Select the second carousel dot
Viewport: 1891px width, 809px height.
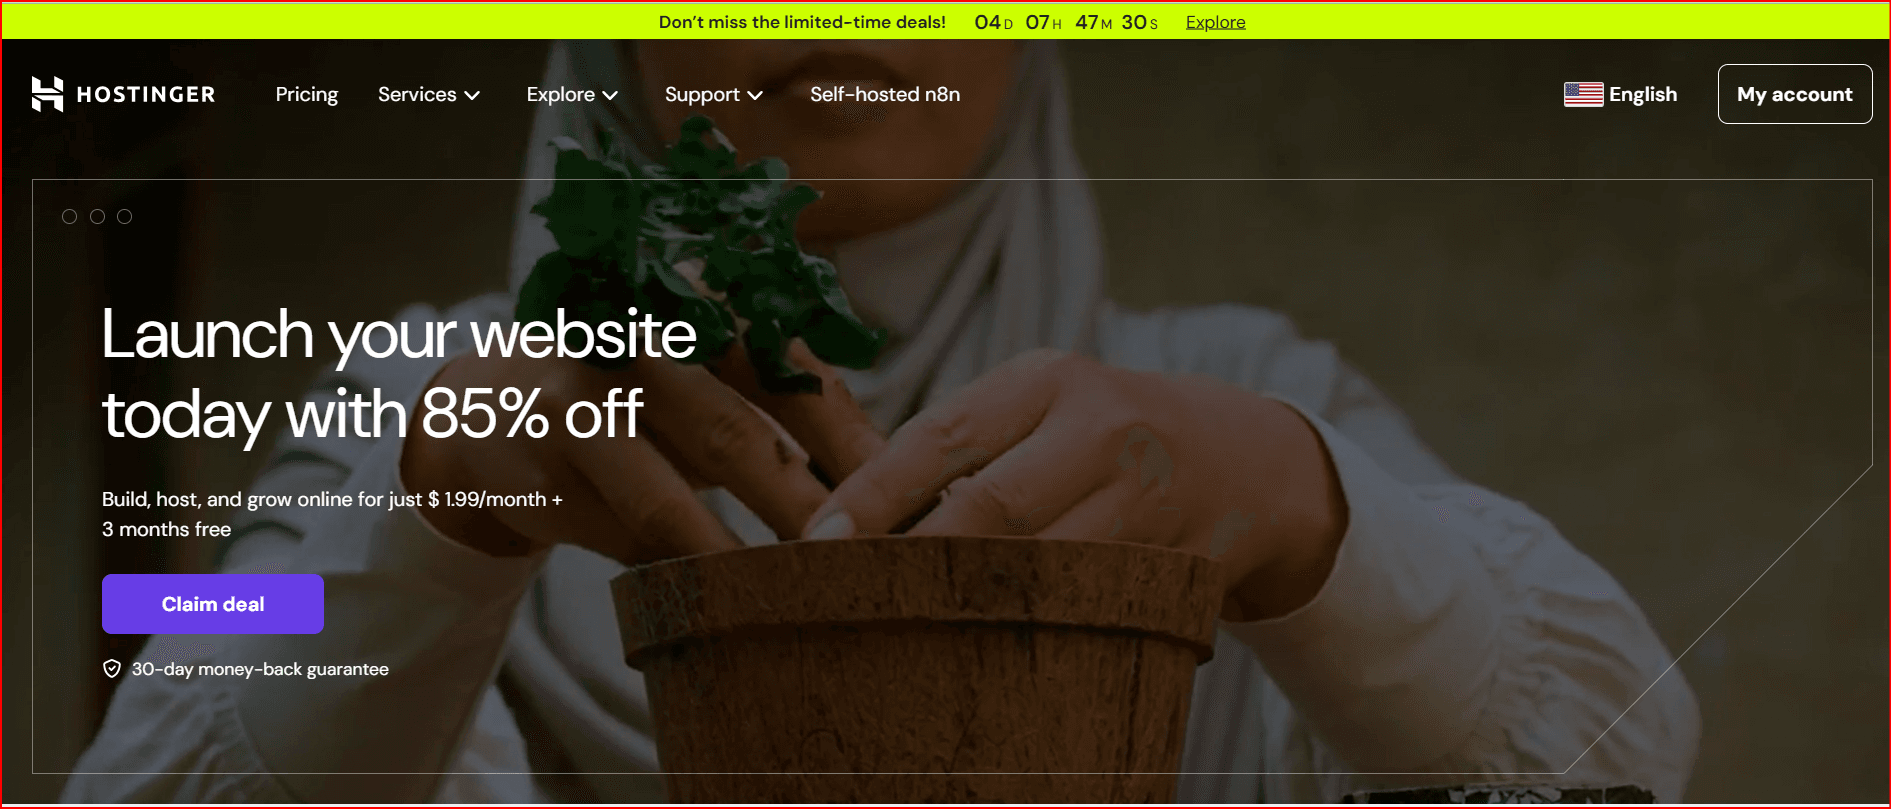click(x=97, y=216)
